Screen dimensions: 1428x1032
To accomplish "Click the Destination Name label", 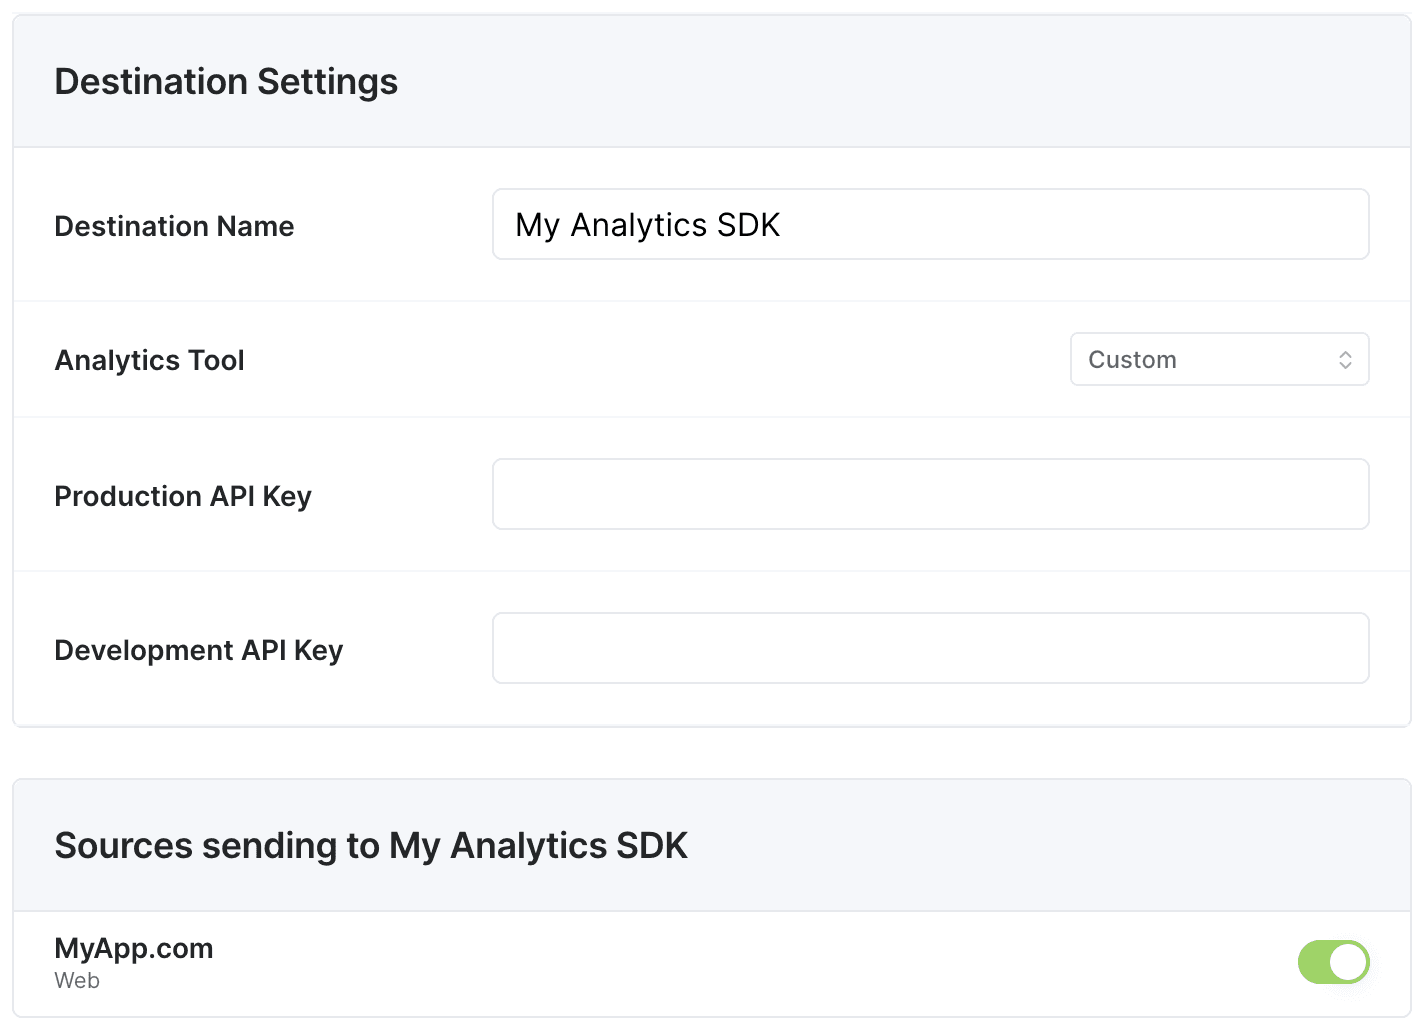I will [174, 226].
